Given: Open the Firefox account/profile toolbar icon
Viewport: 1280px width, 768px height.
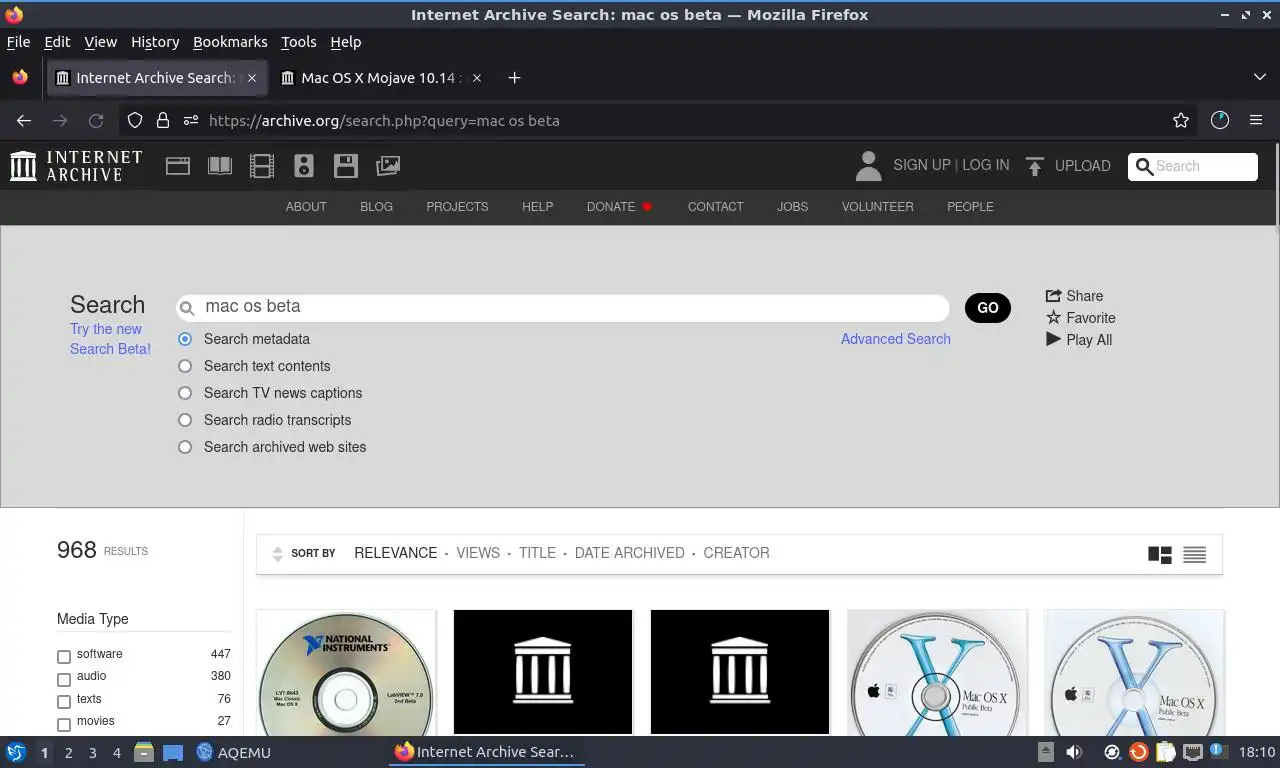Looking at the screenshot, I should 1220,120.
